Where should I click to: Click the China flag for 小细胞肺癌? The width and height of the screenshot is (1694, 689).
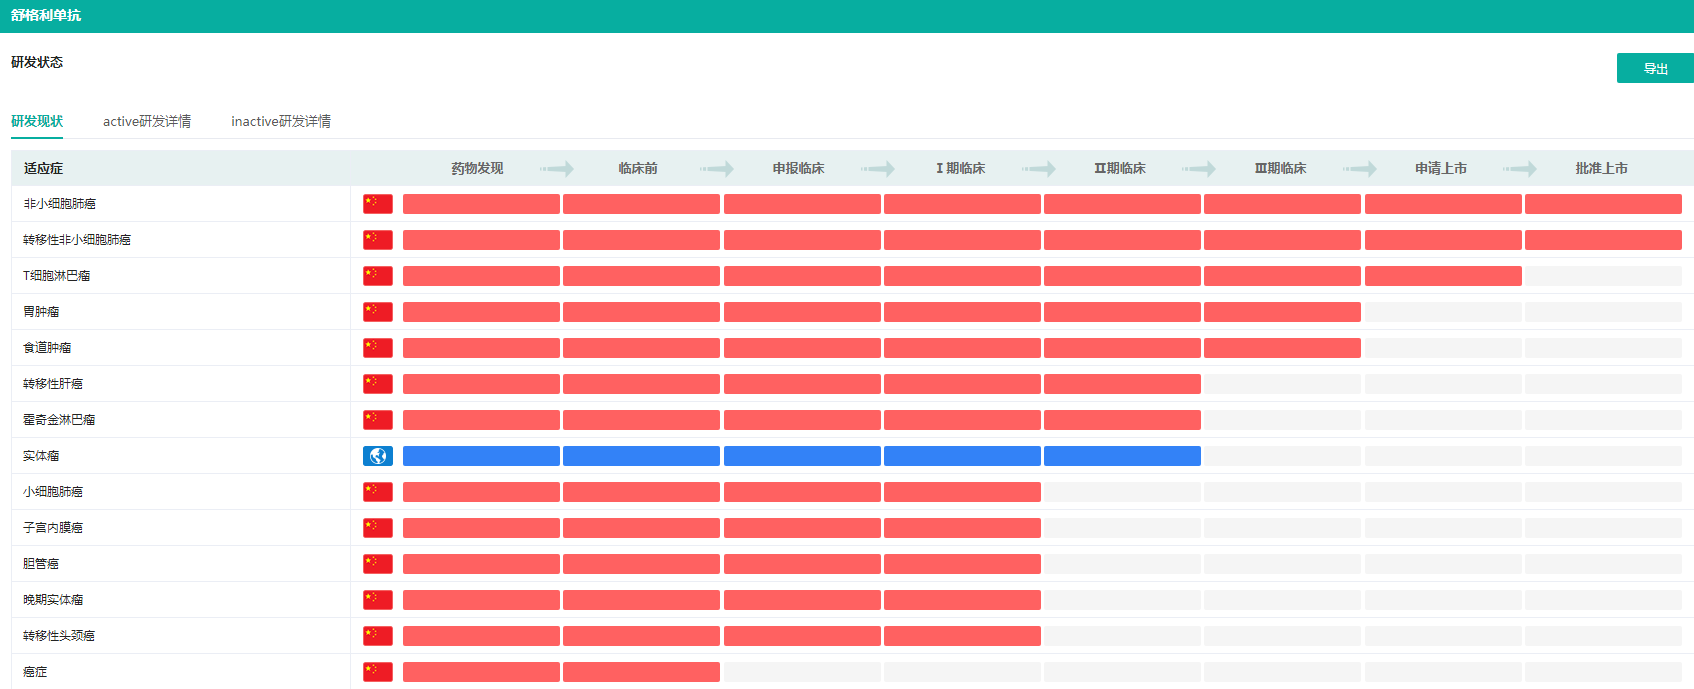pyautogui.click(x=377, y=492)
